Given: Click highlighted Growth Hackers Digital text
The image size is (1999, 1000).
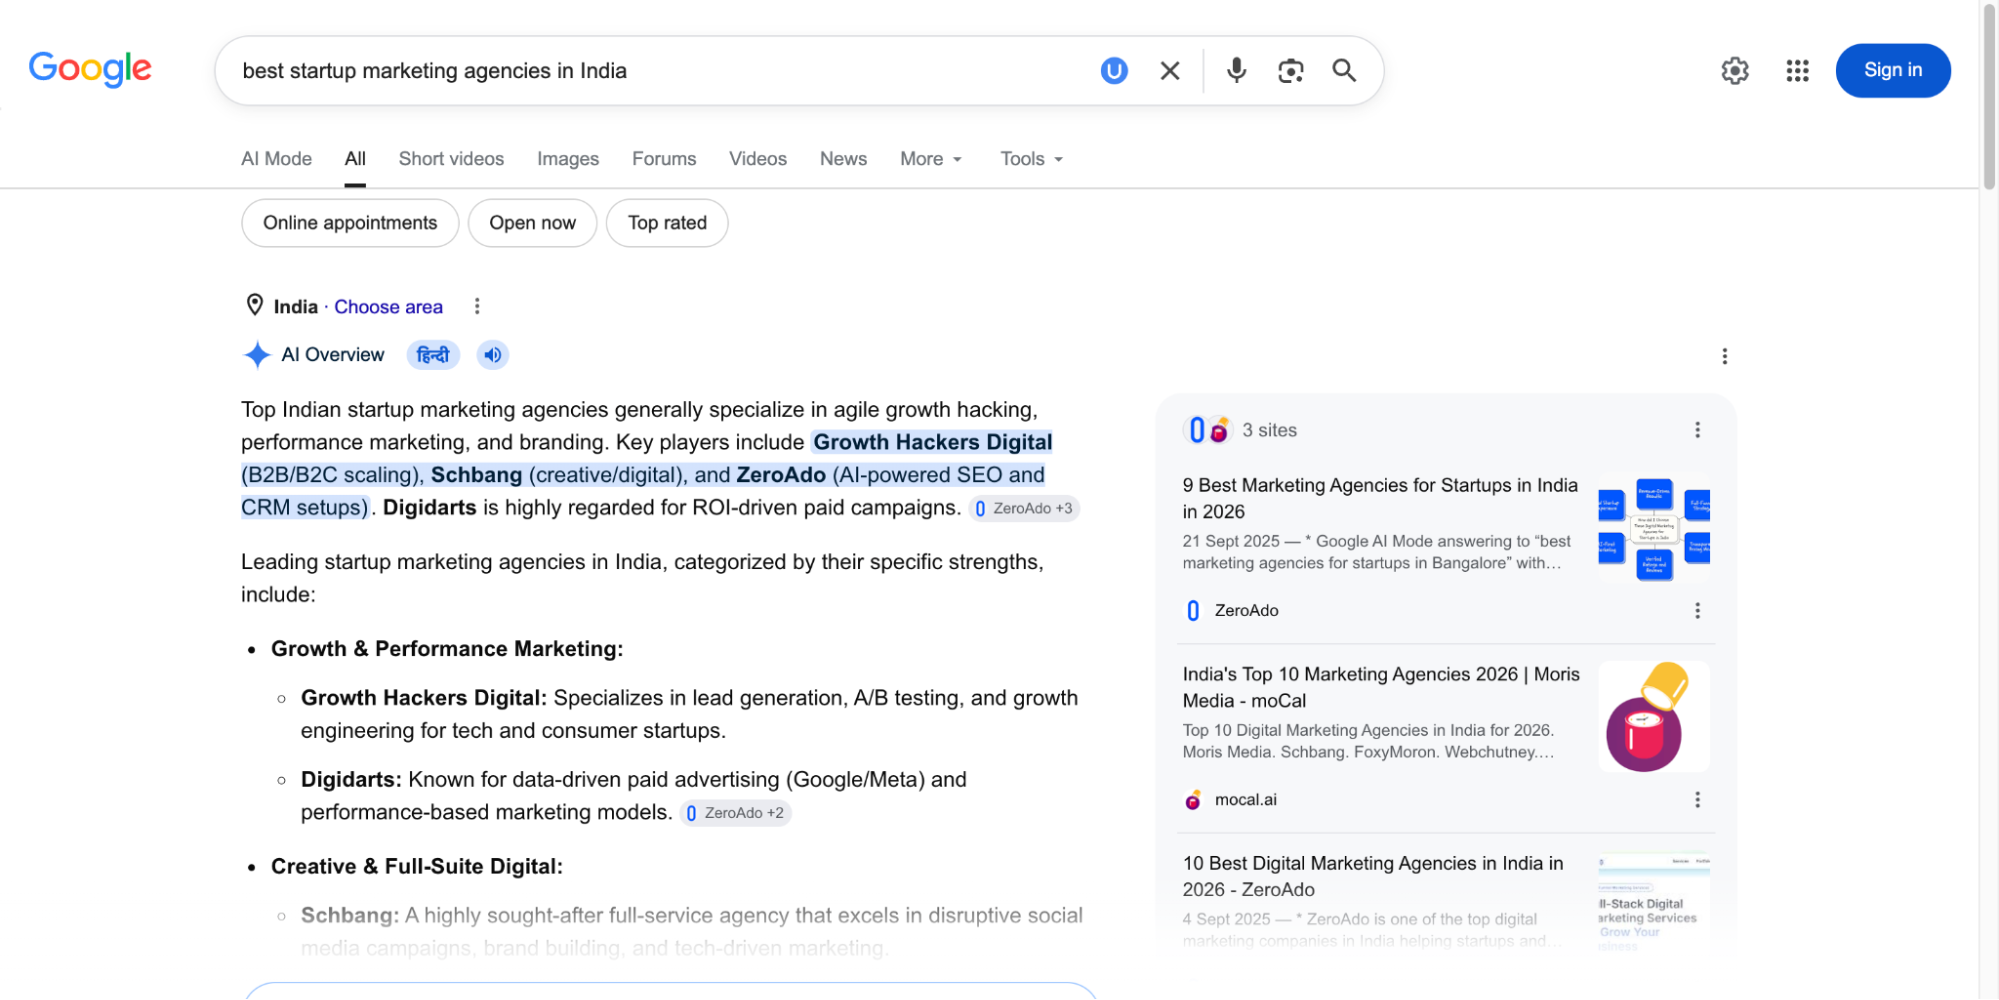Looking at the screenshot, I should coord(932,442).
